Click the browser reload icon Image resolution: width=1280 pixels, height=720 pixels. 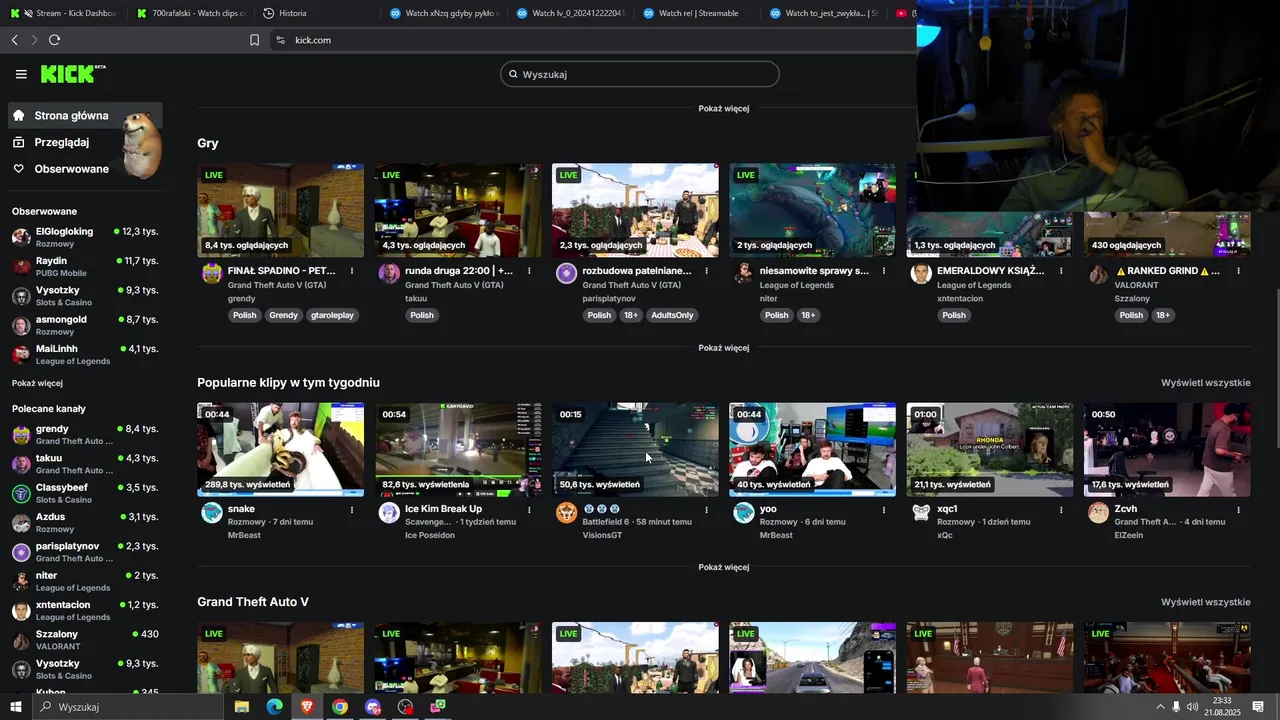(54, 40)
